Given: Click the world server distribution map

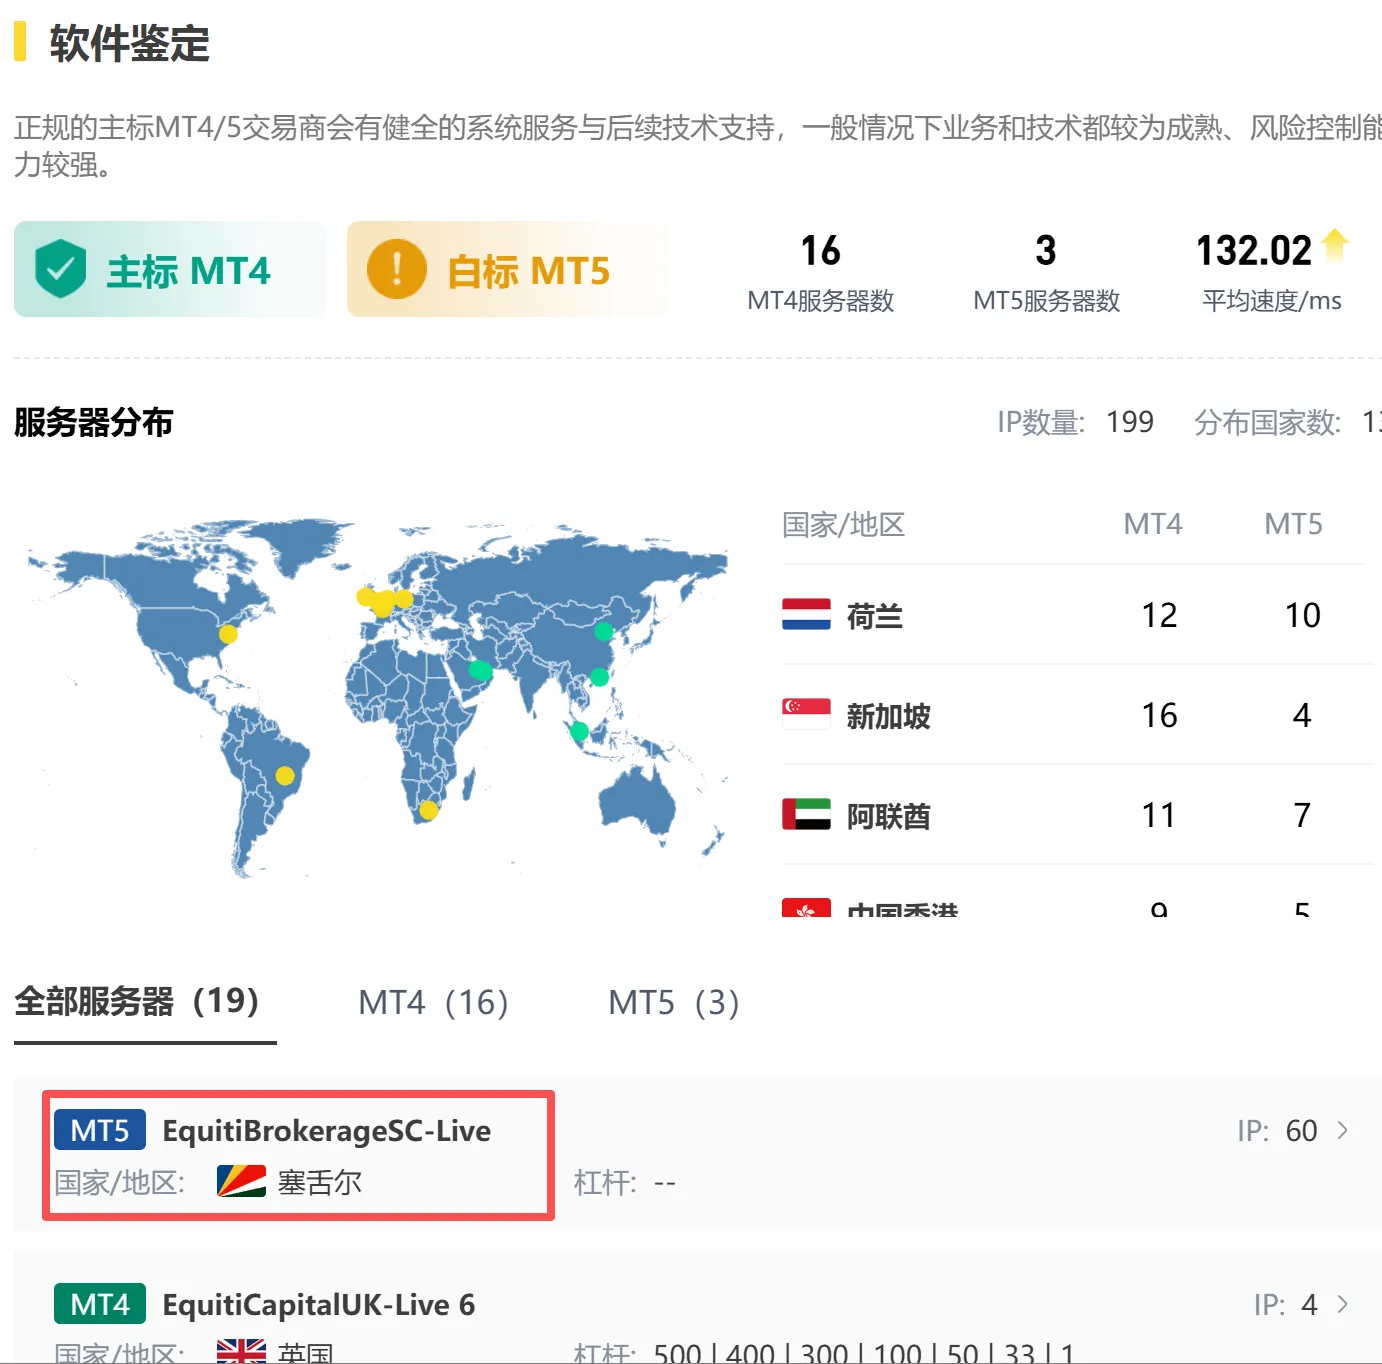Looking at the screenshot, I should coord(378,697).
